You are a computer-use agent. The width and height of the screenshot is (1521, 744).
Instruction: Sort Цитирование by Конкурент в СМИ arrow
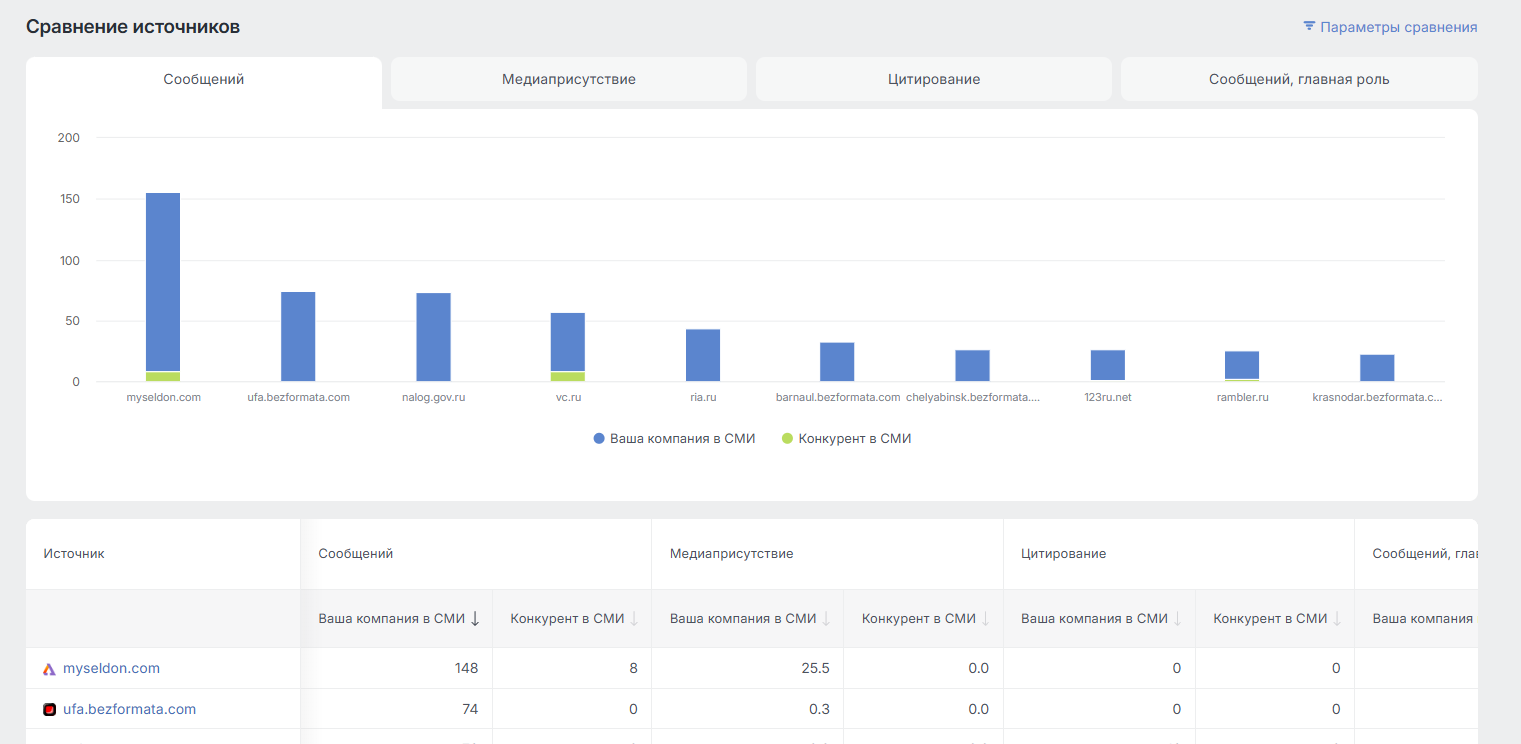click(1337, 618)
